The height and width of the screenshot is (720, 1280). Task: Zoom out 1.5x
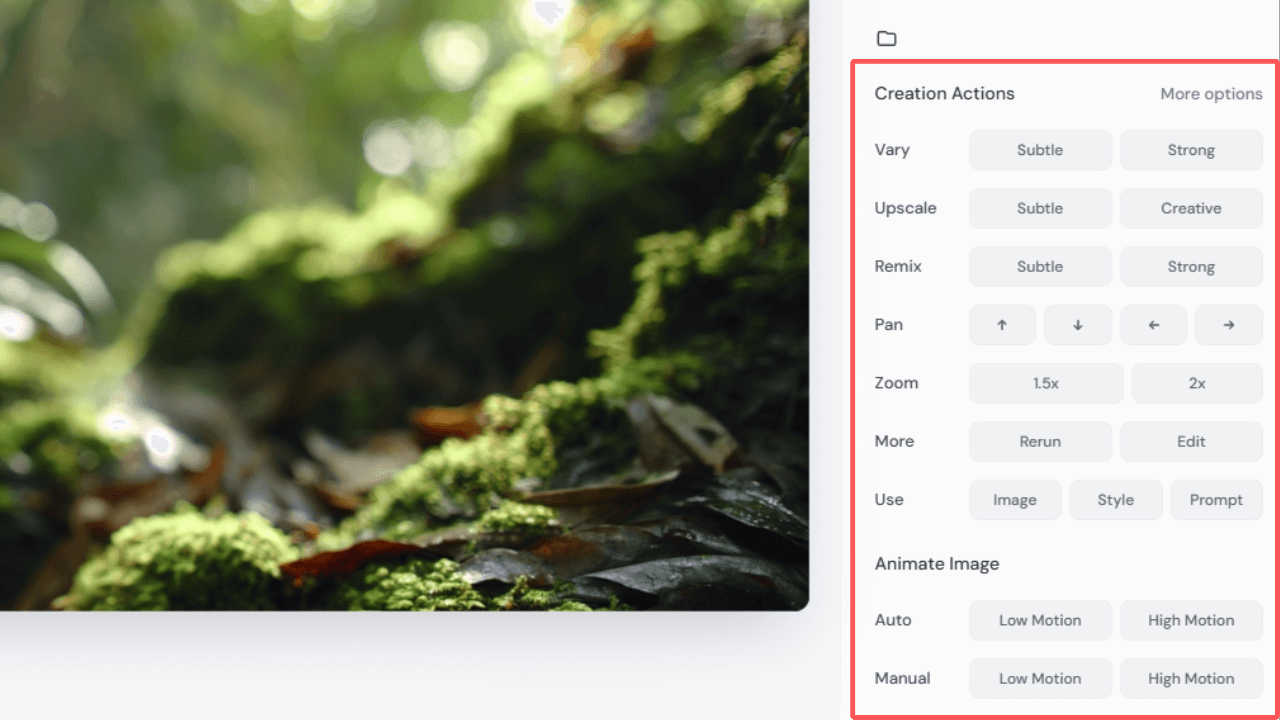pos(1046,383)
